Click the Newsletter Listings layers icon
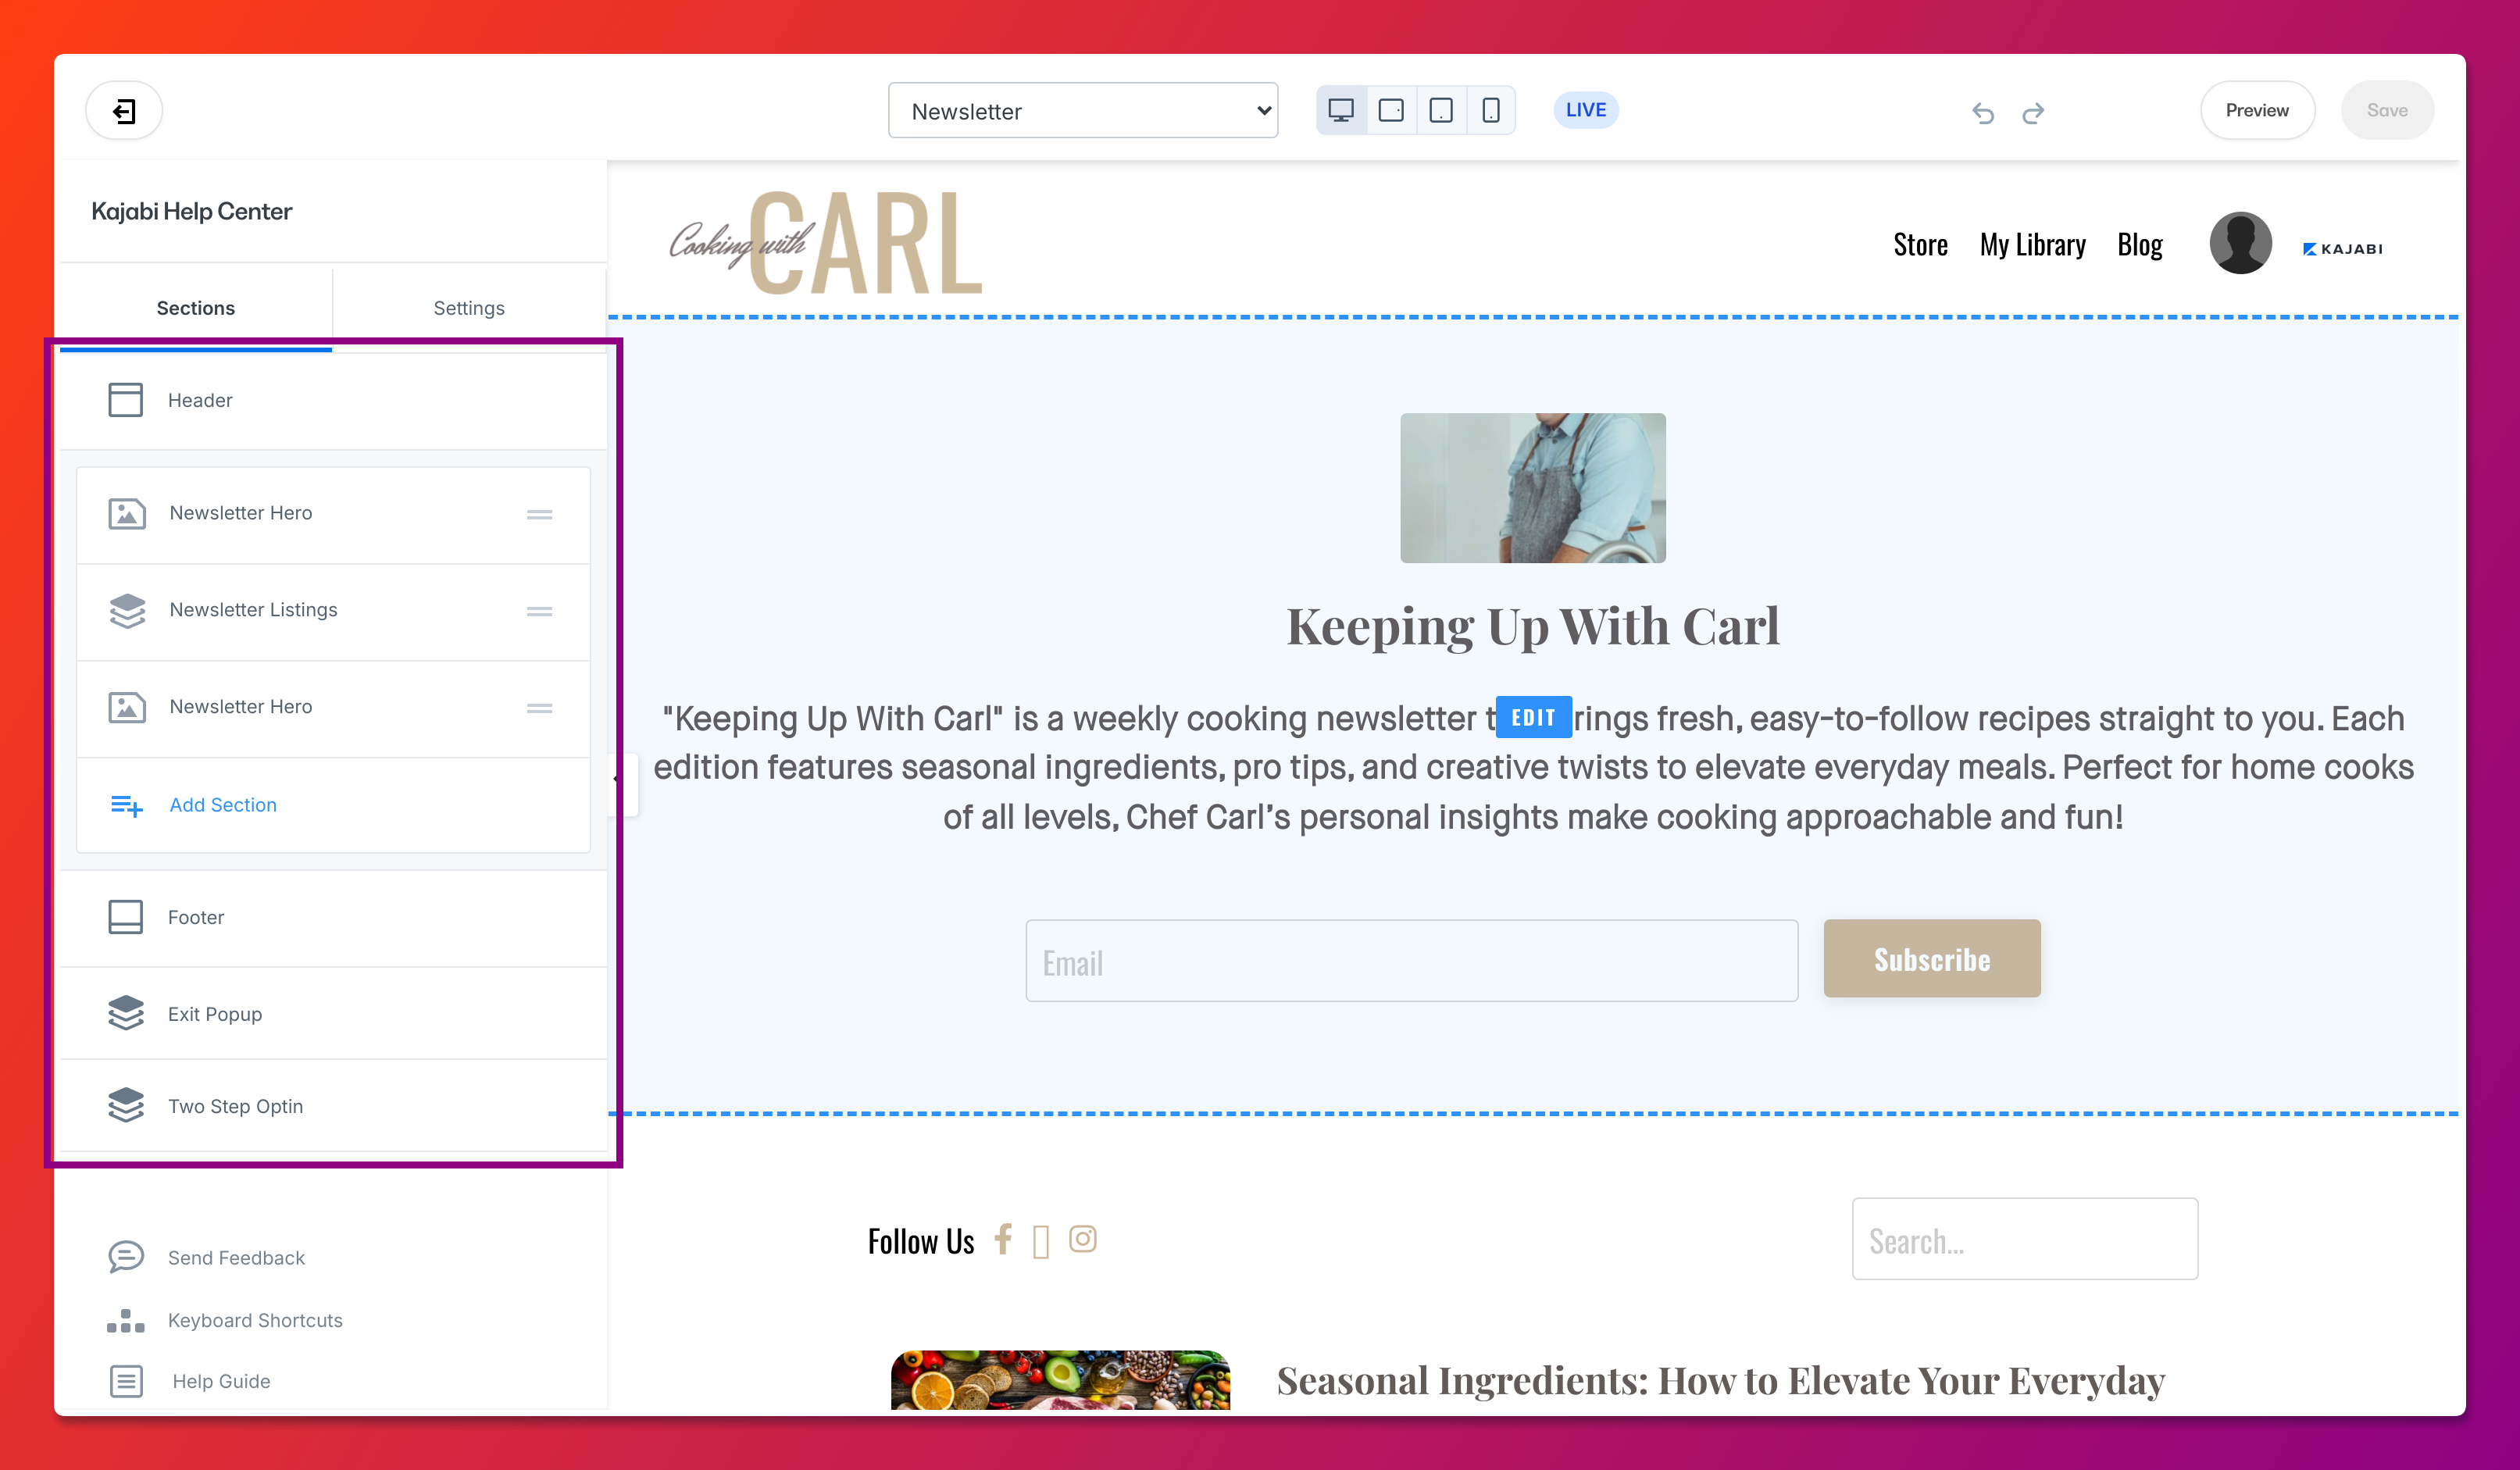 [x=127, y=611]
